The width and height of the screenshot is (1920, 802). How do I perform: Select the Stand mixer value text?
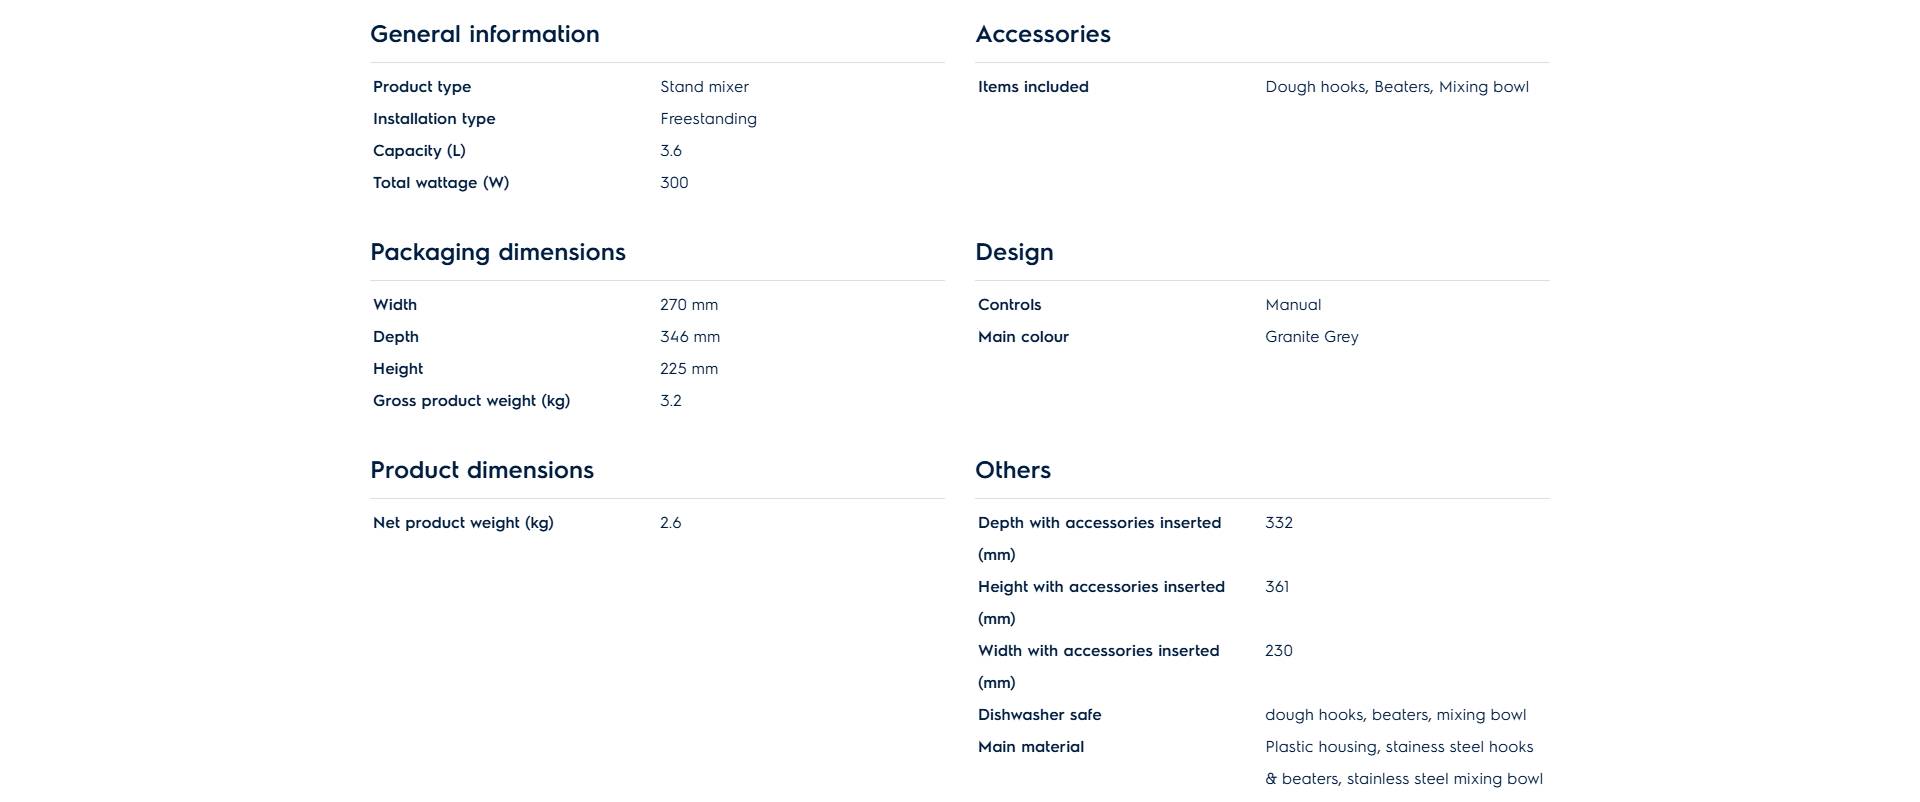[x=704, y=87]
